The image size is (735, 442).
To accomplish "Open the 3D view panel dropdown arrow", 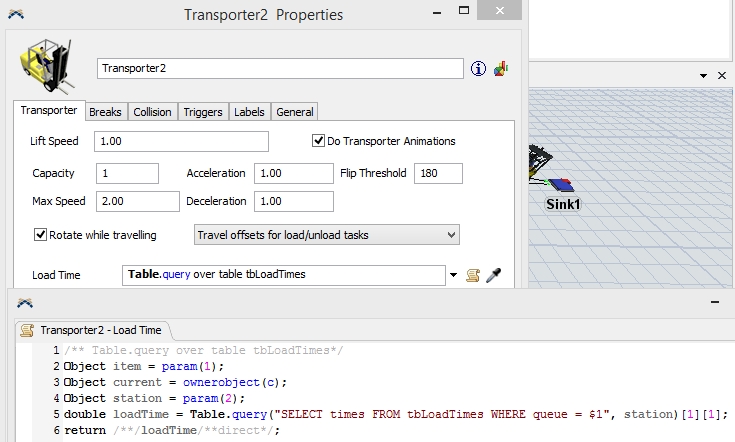I will tap(701, 75).
